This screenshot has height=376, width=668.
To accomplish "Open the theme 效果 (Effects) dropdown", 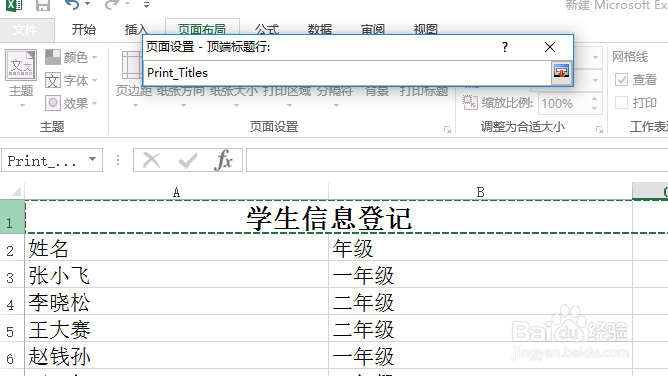I will (x=71, y=103).
